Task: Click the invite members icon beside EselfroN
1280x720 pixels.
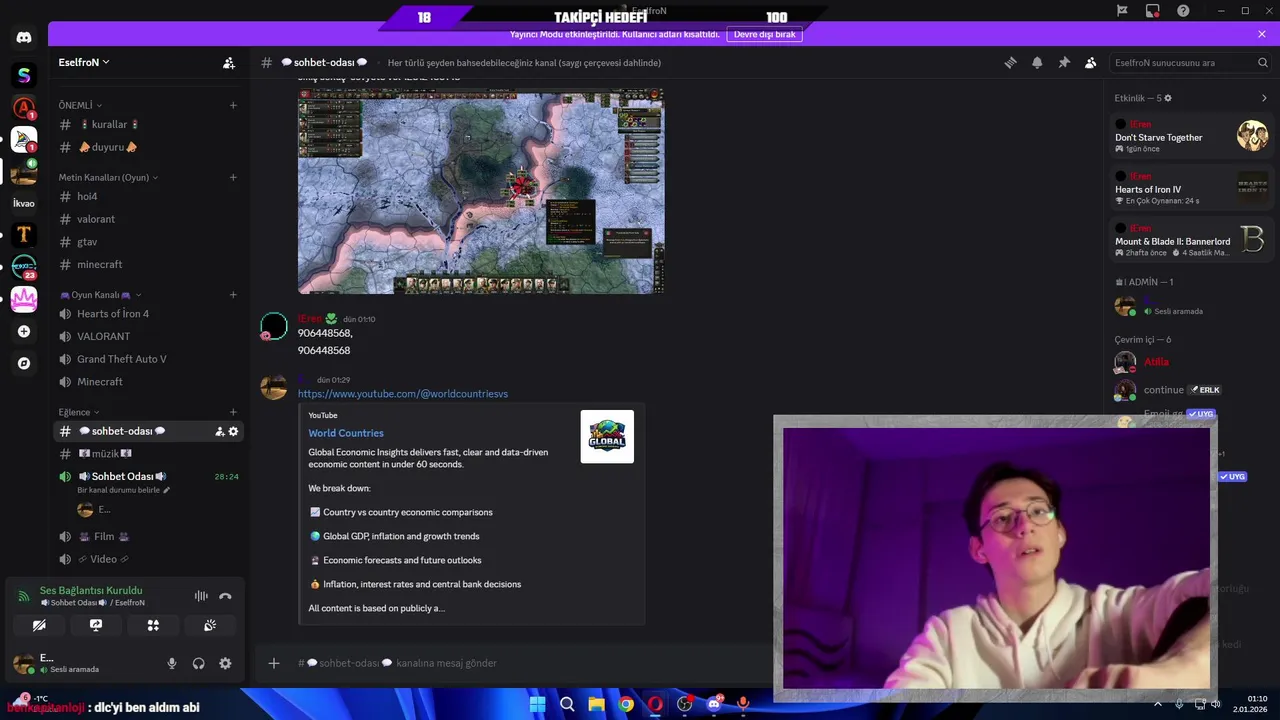Action: [x=229, y=63]
